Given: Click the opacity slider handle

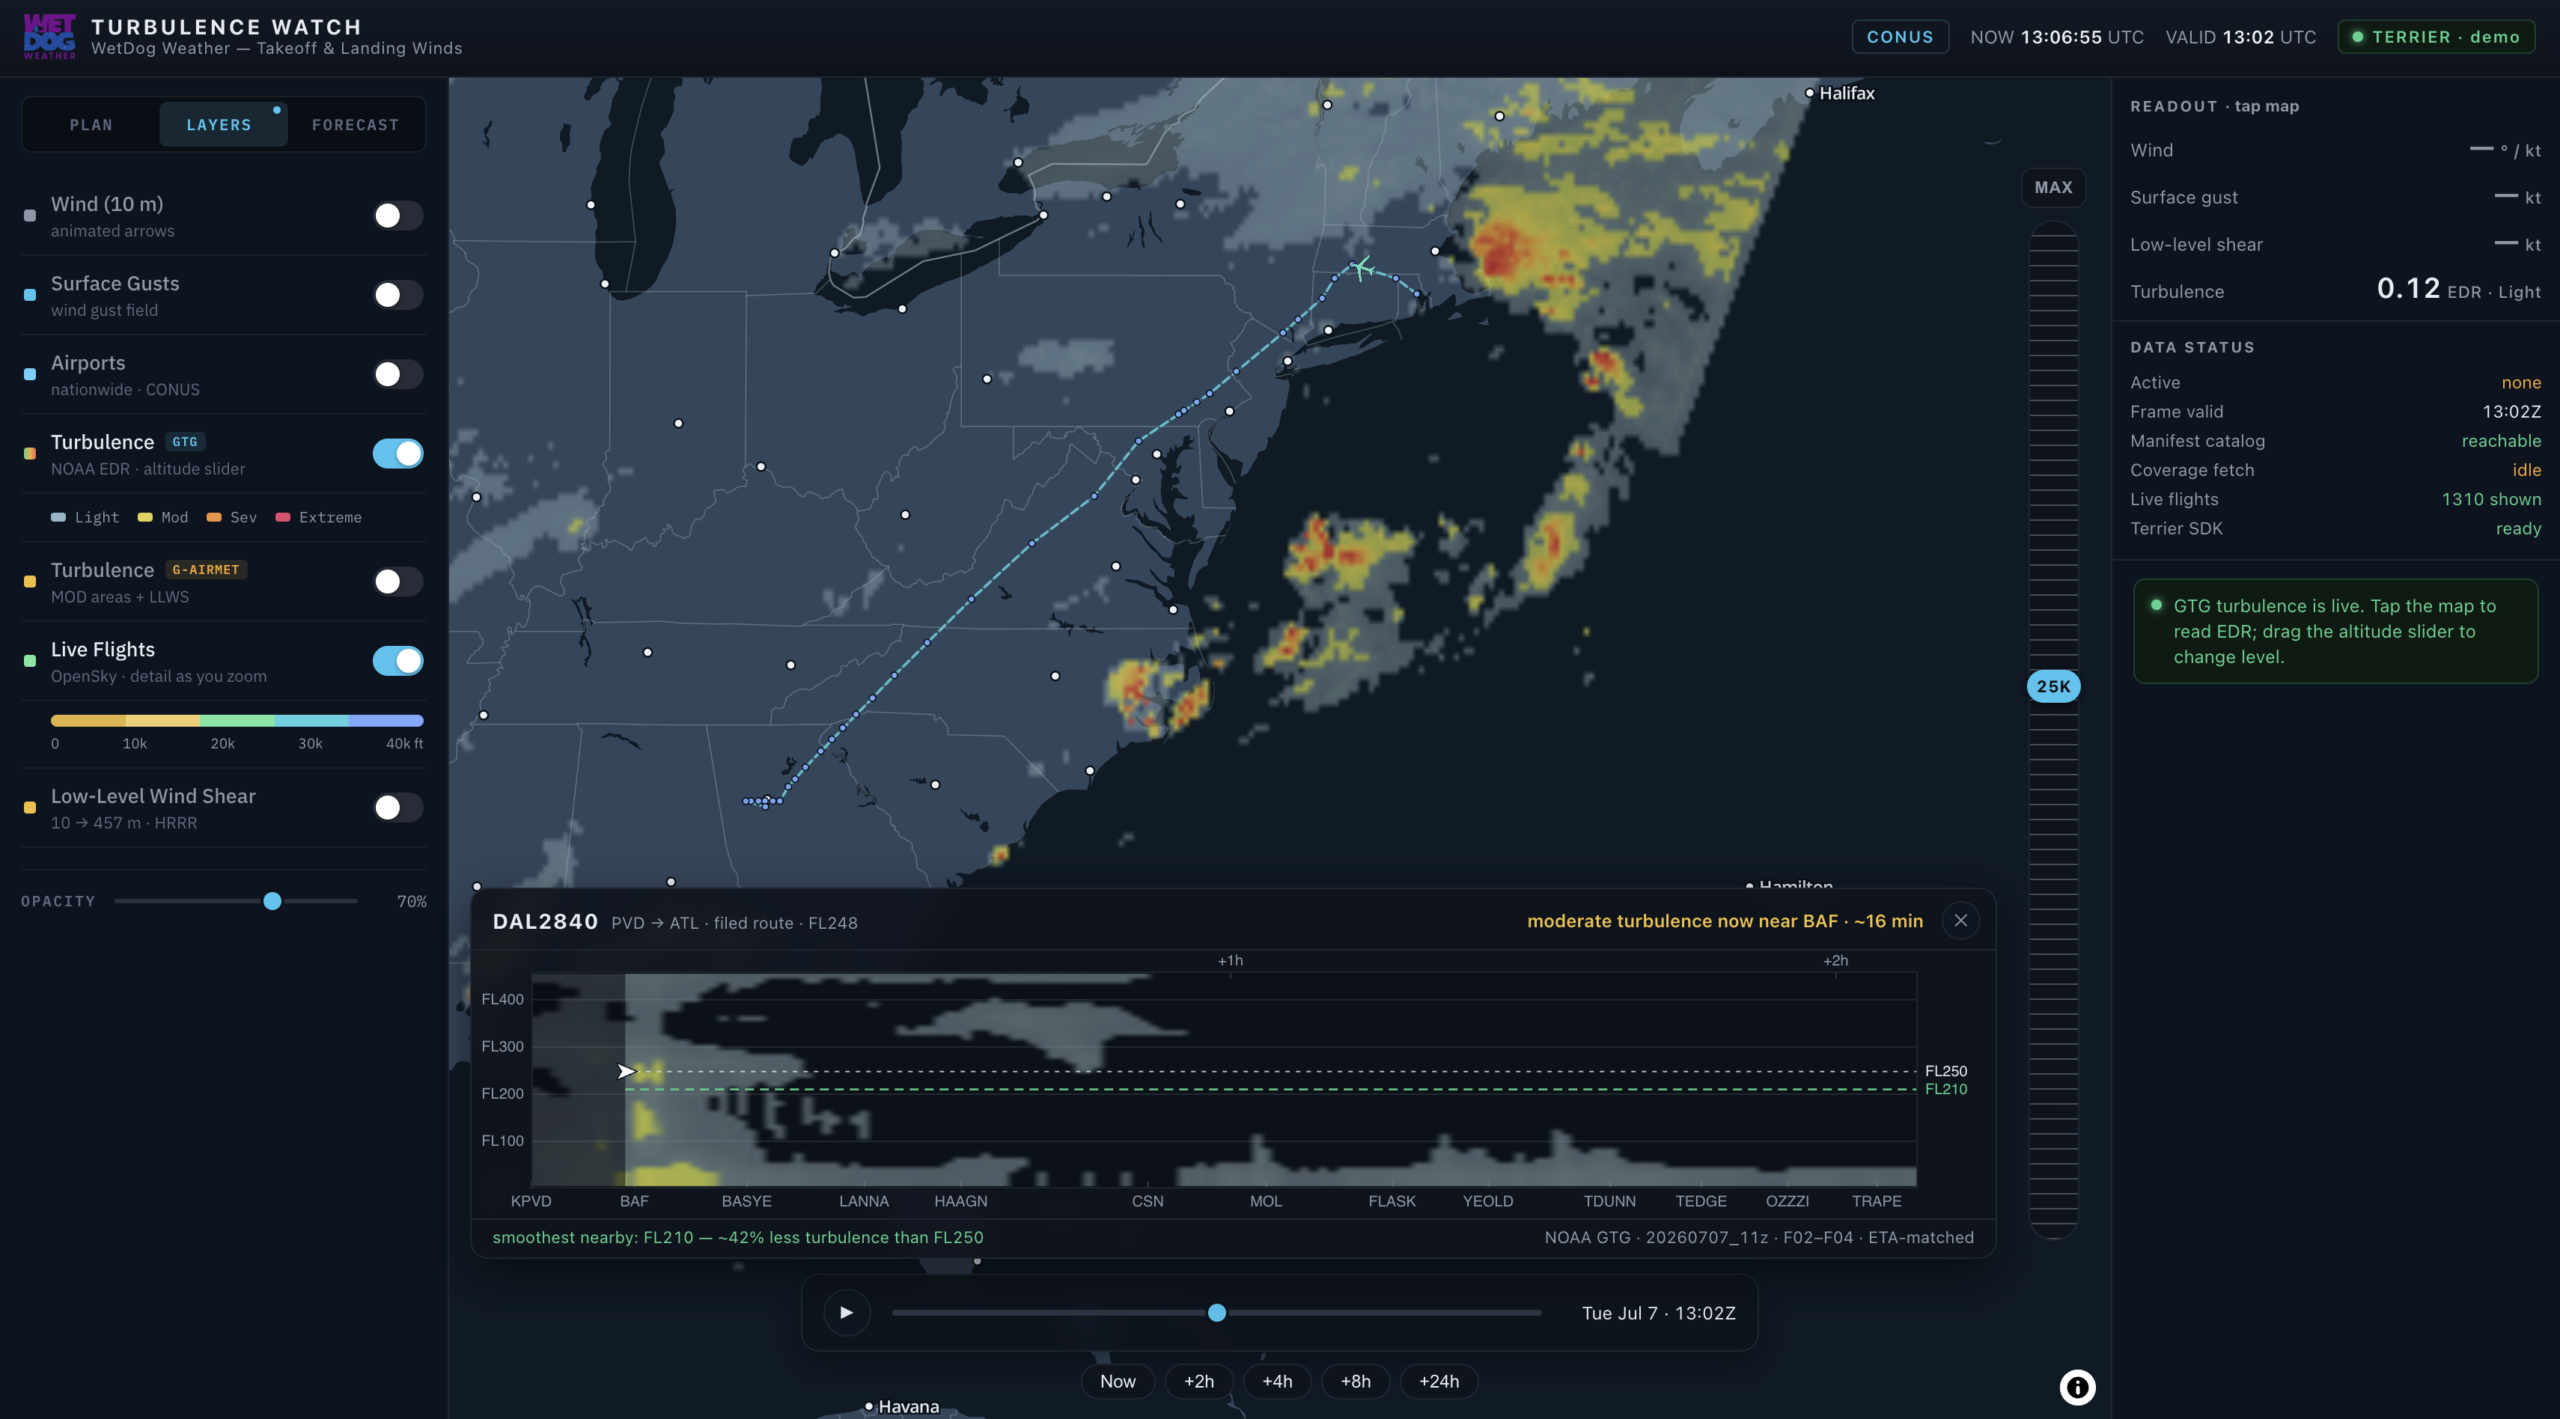Looking at the screenshot, I should click(x=272, y=901).
